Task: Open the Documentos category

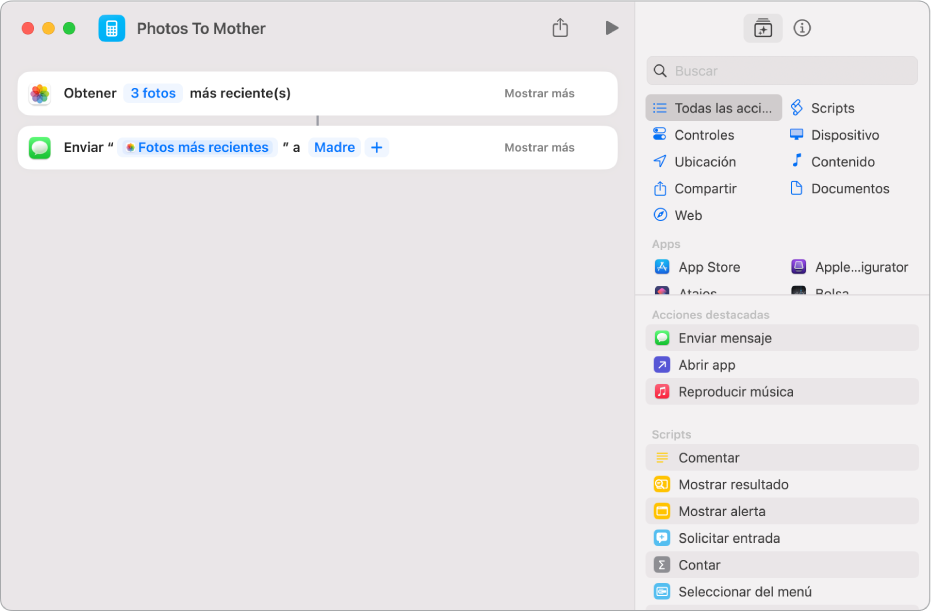Action: [840, 189]
